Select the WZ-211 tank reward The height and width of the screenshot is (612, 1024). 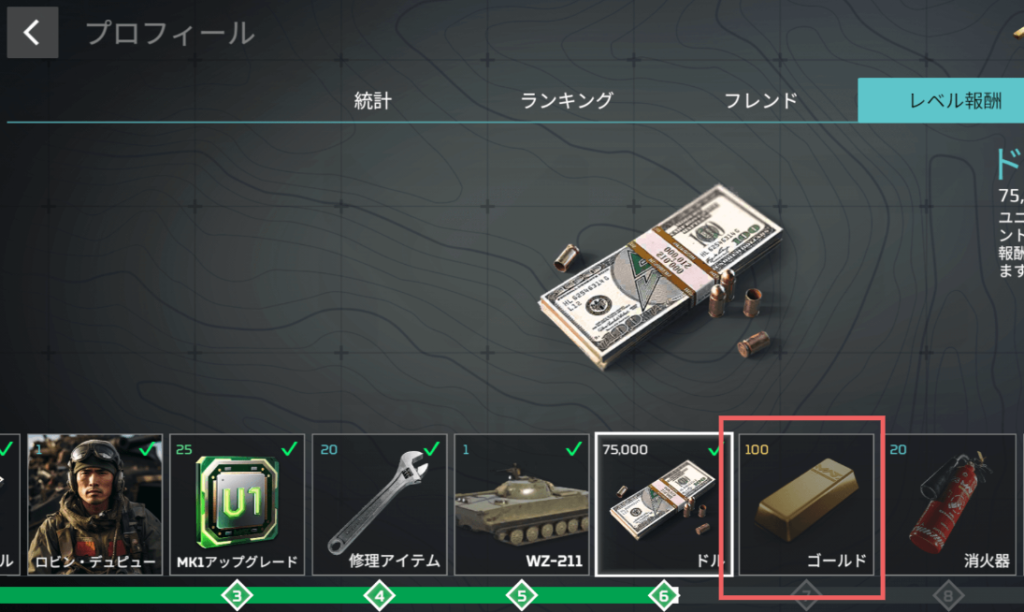point(522,504)
